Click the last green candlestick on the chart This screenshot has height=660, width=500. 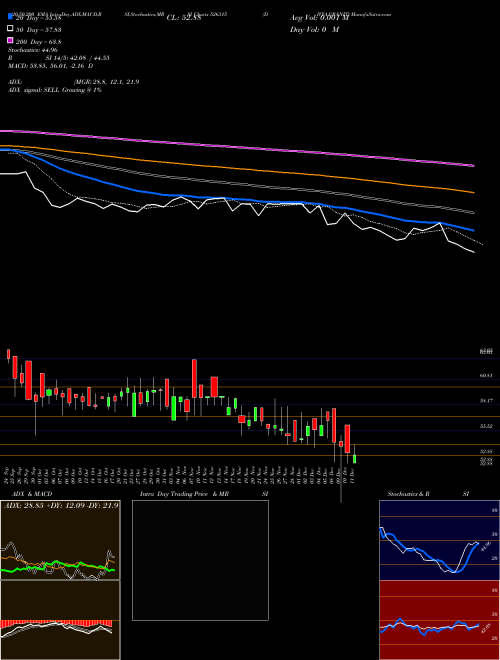[x=354, y=459]
